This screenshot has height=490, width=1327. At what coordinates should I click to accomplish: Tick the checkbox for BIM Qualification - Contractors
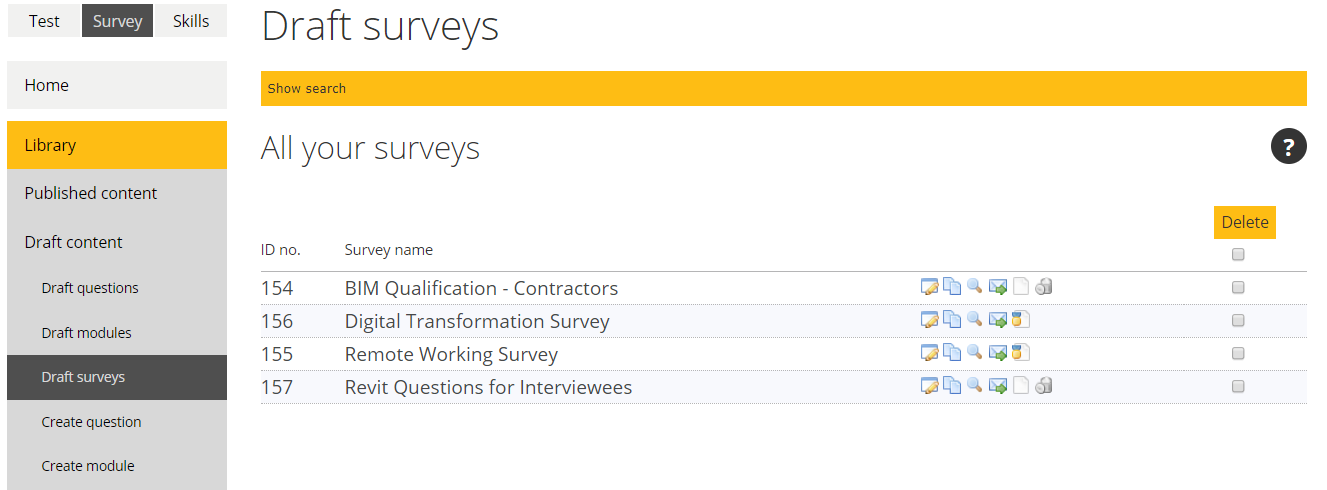(x=1238, y=288)
